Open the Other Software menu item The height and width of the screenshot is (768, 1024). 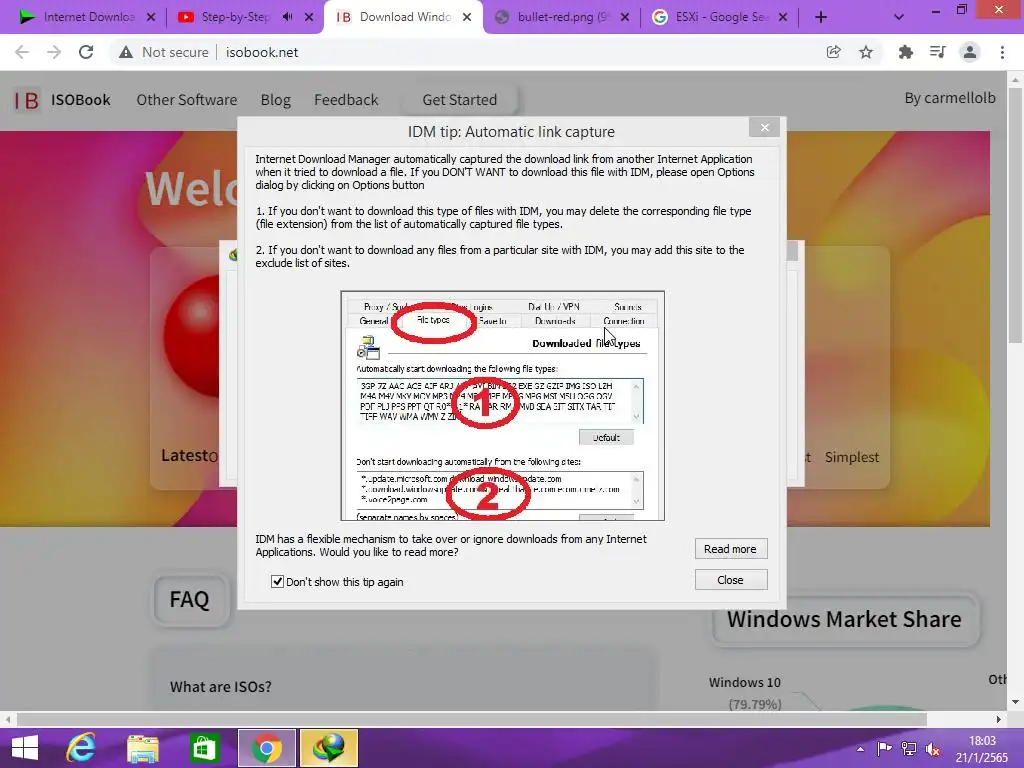(187, 100)
